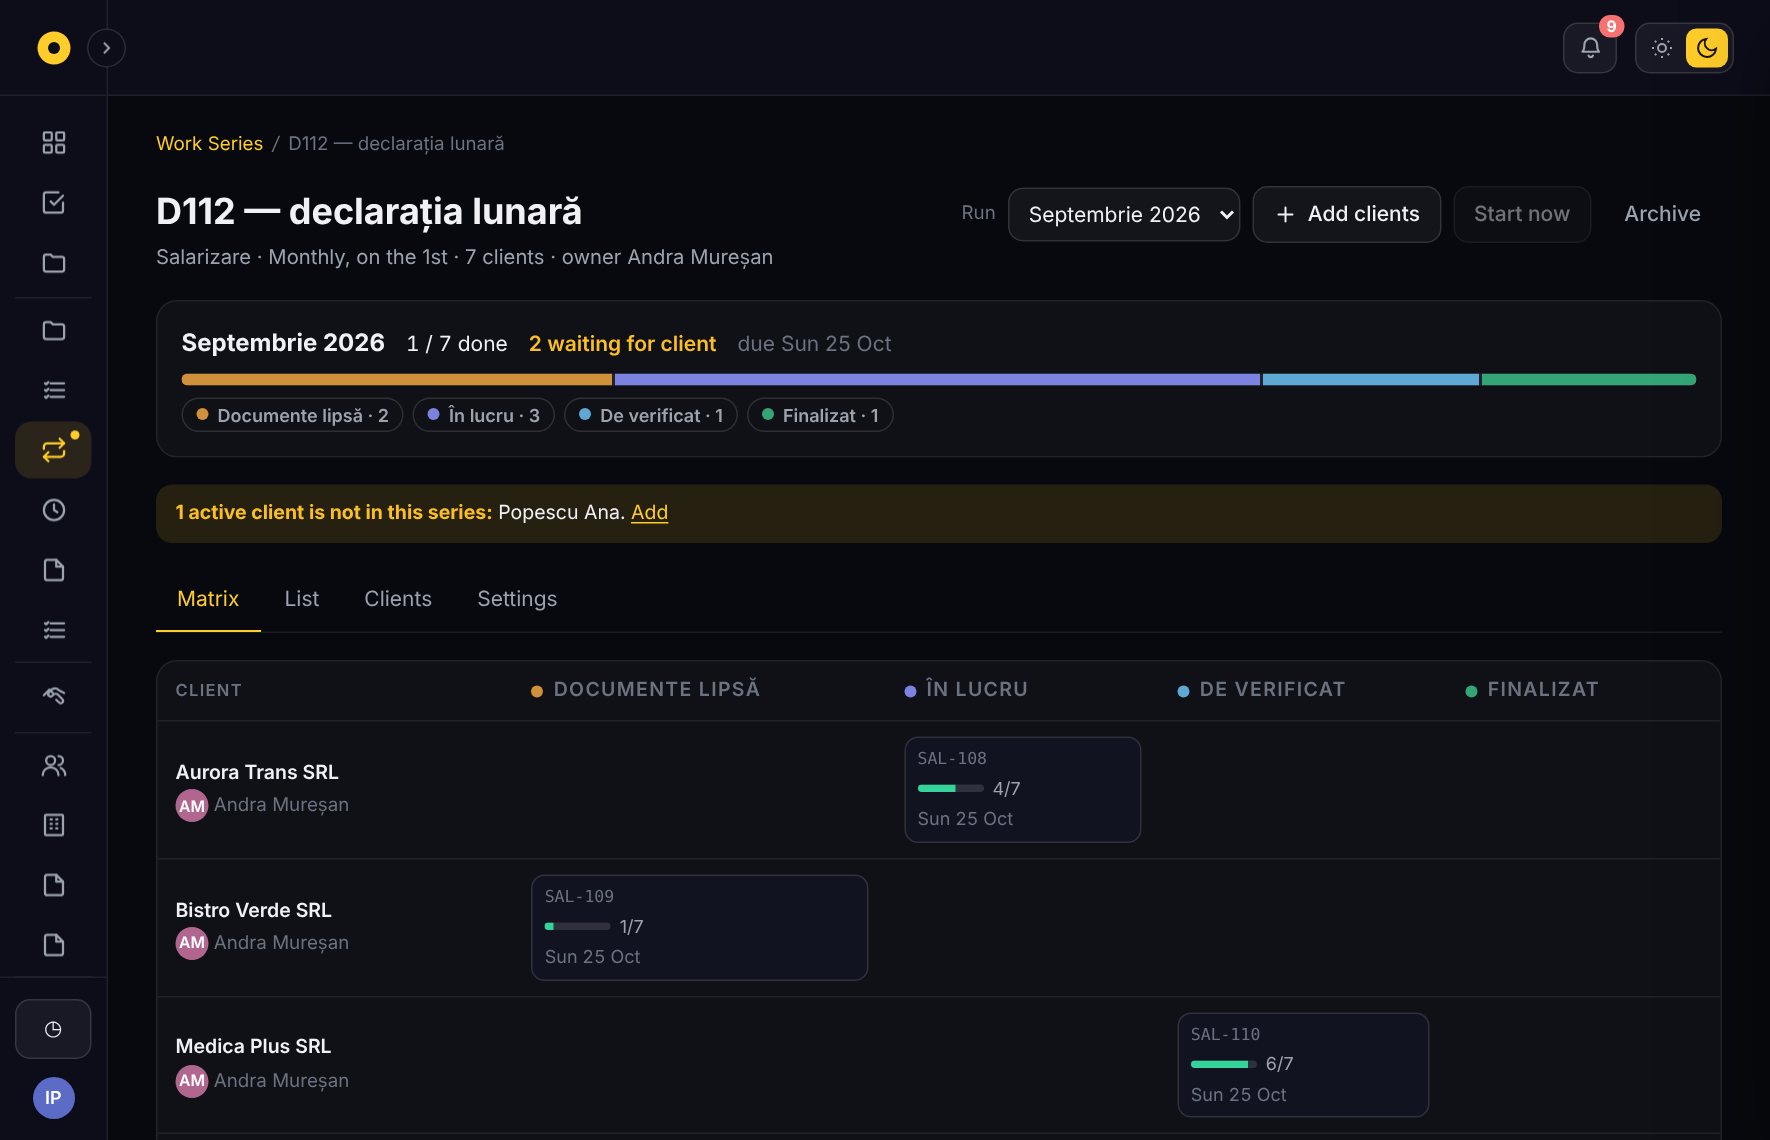Open task card SAL-108
Viewport: 1770px width, 1140px height.
[1022, 790]
